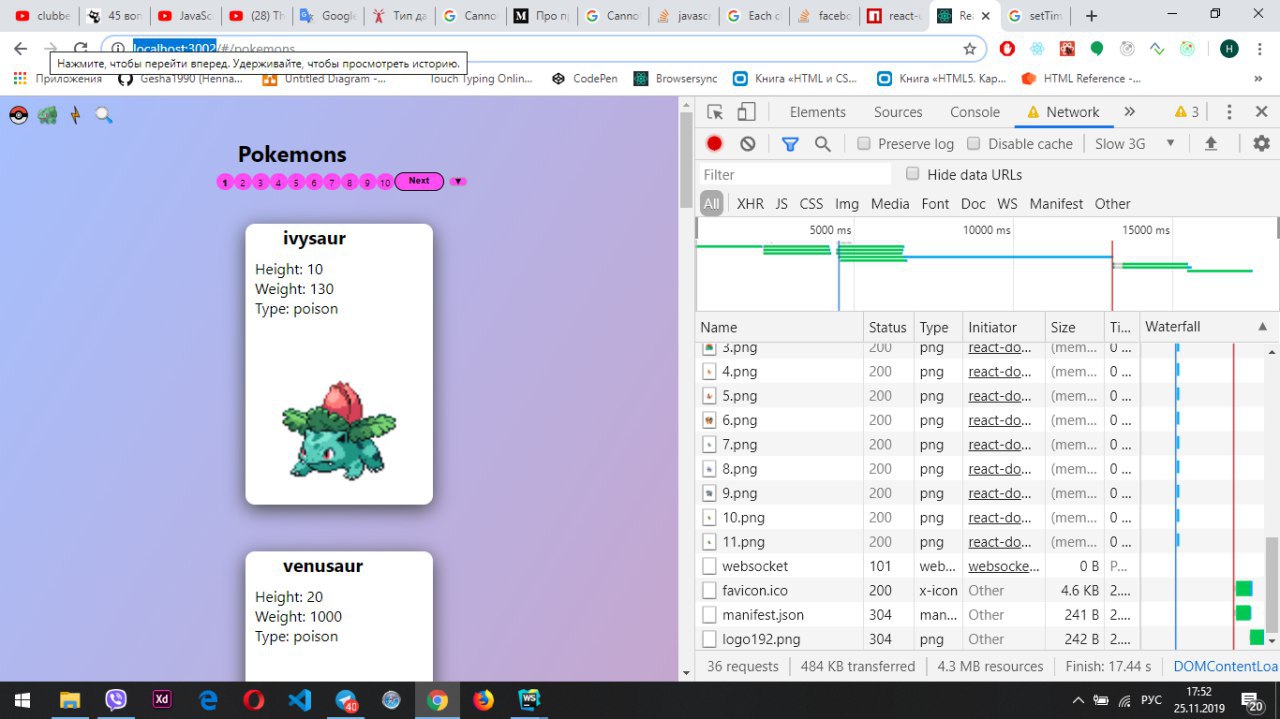Open the Console tab
The width and height of the screenshot is (1280, 719).
pyautogui.click(x=975, y=112)
